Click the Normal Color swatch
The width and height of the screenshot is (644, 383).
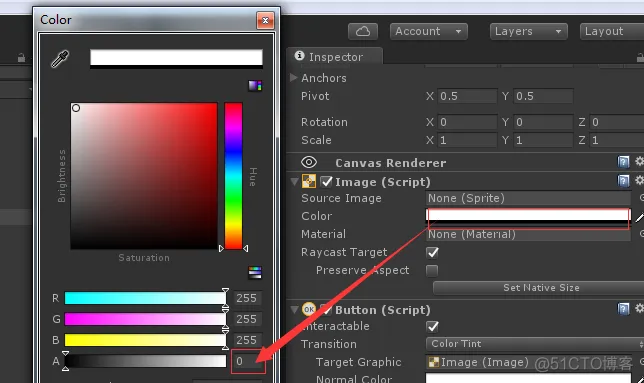pos(529,378)
